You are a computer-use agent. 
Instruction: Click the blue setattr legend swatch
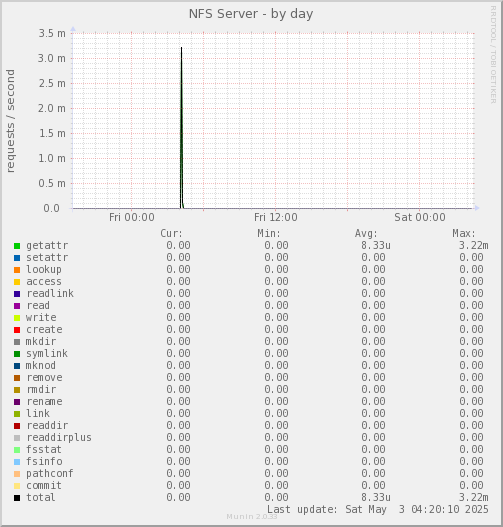coord(17,258)
